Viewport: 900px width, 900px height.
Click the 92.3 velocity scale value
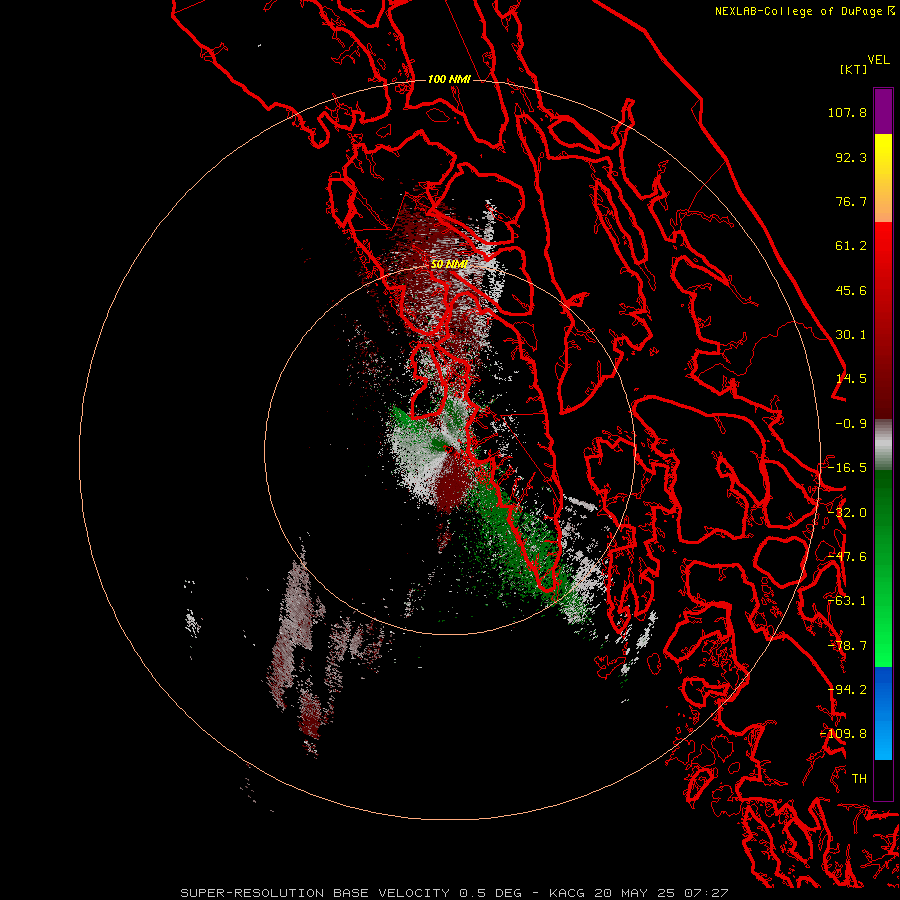[851, 157]
